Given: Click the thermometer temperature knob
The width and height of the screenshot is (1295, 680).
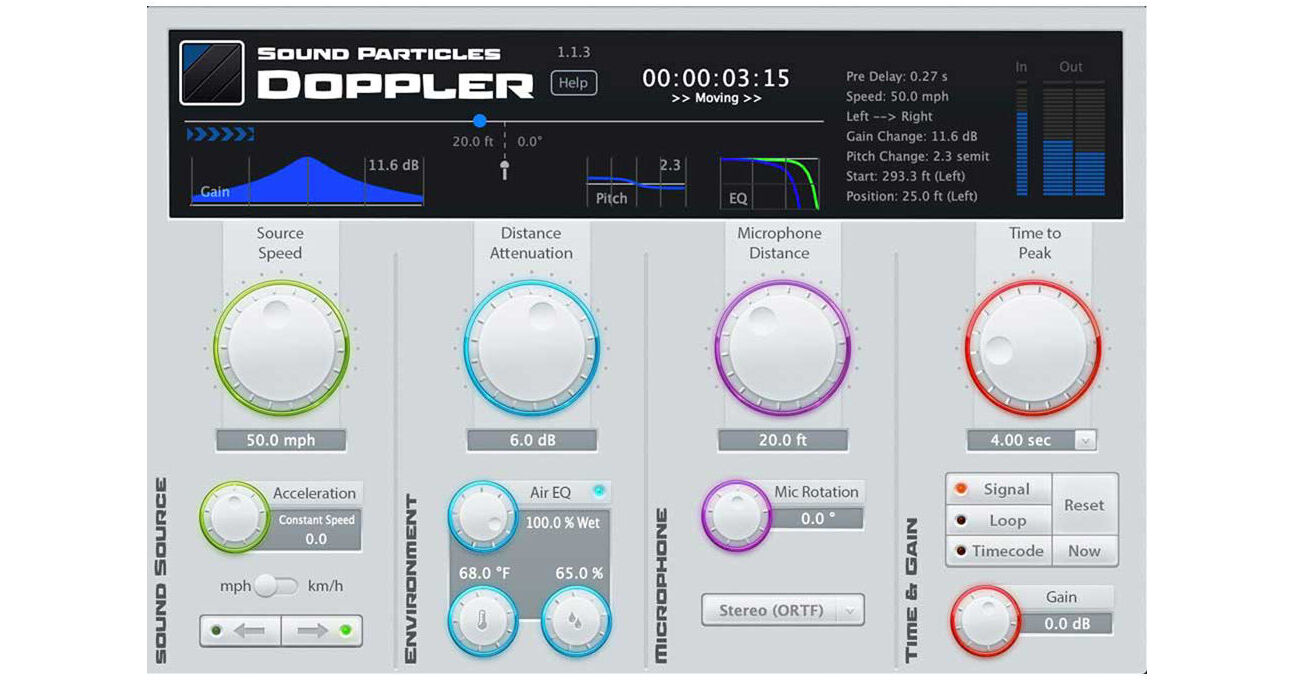Looking at the screenshot, I should pyautogui.click(x=481, y=620).
